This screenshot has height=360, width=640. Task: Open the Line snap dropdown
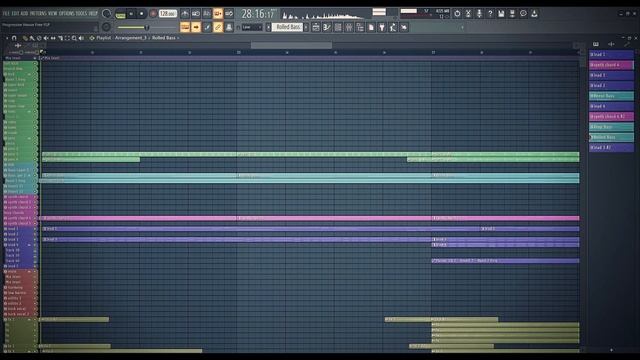coord(252,27)
